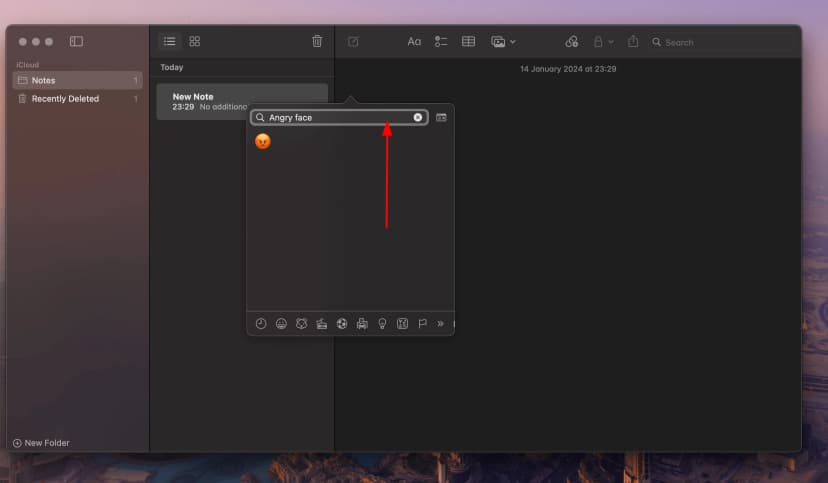
Task: Open Smileys & People emoji category
Action: [x=281, y=324]
